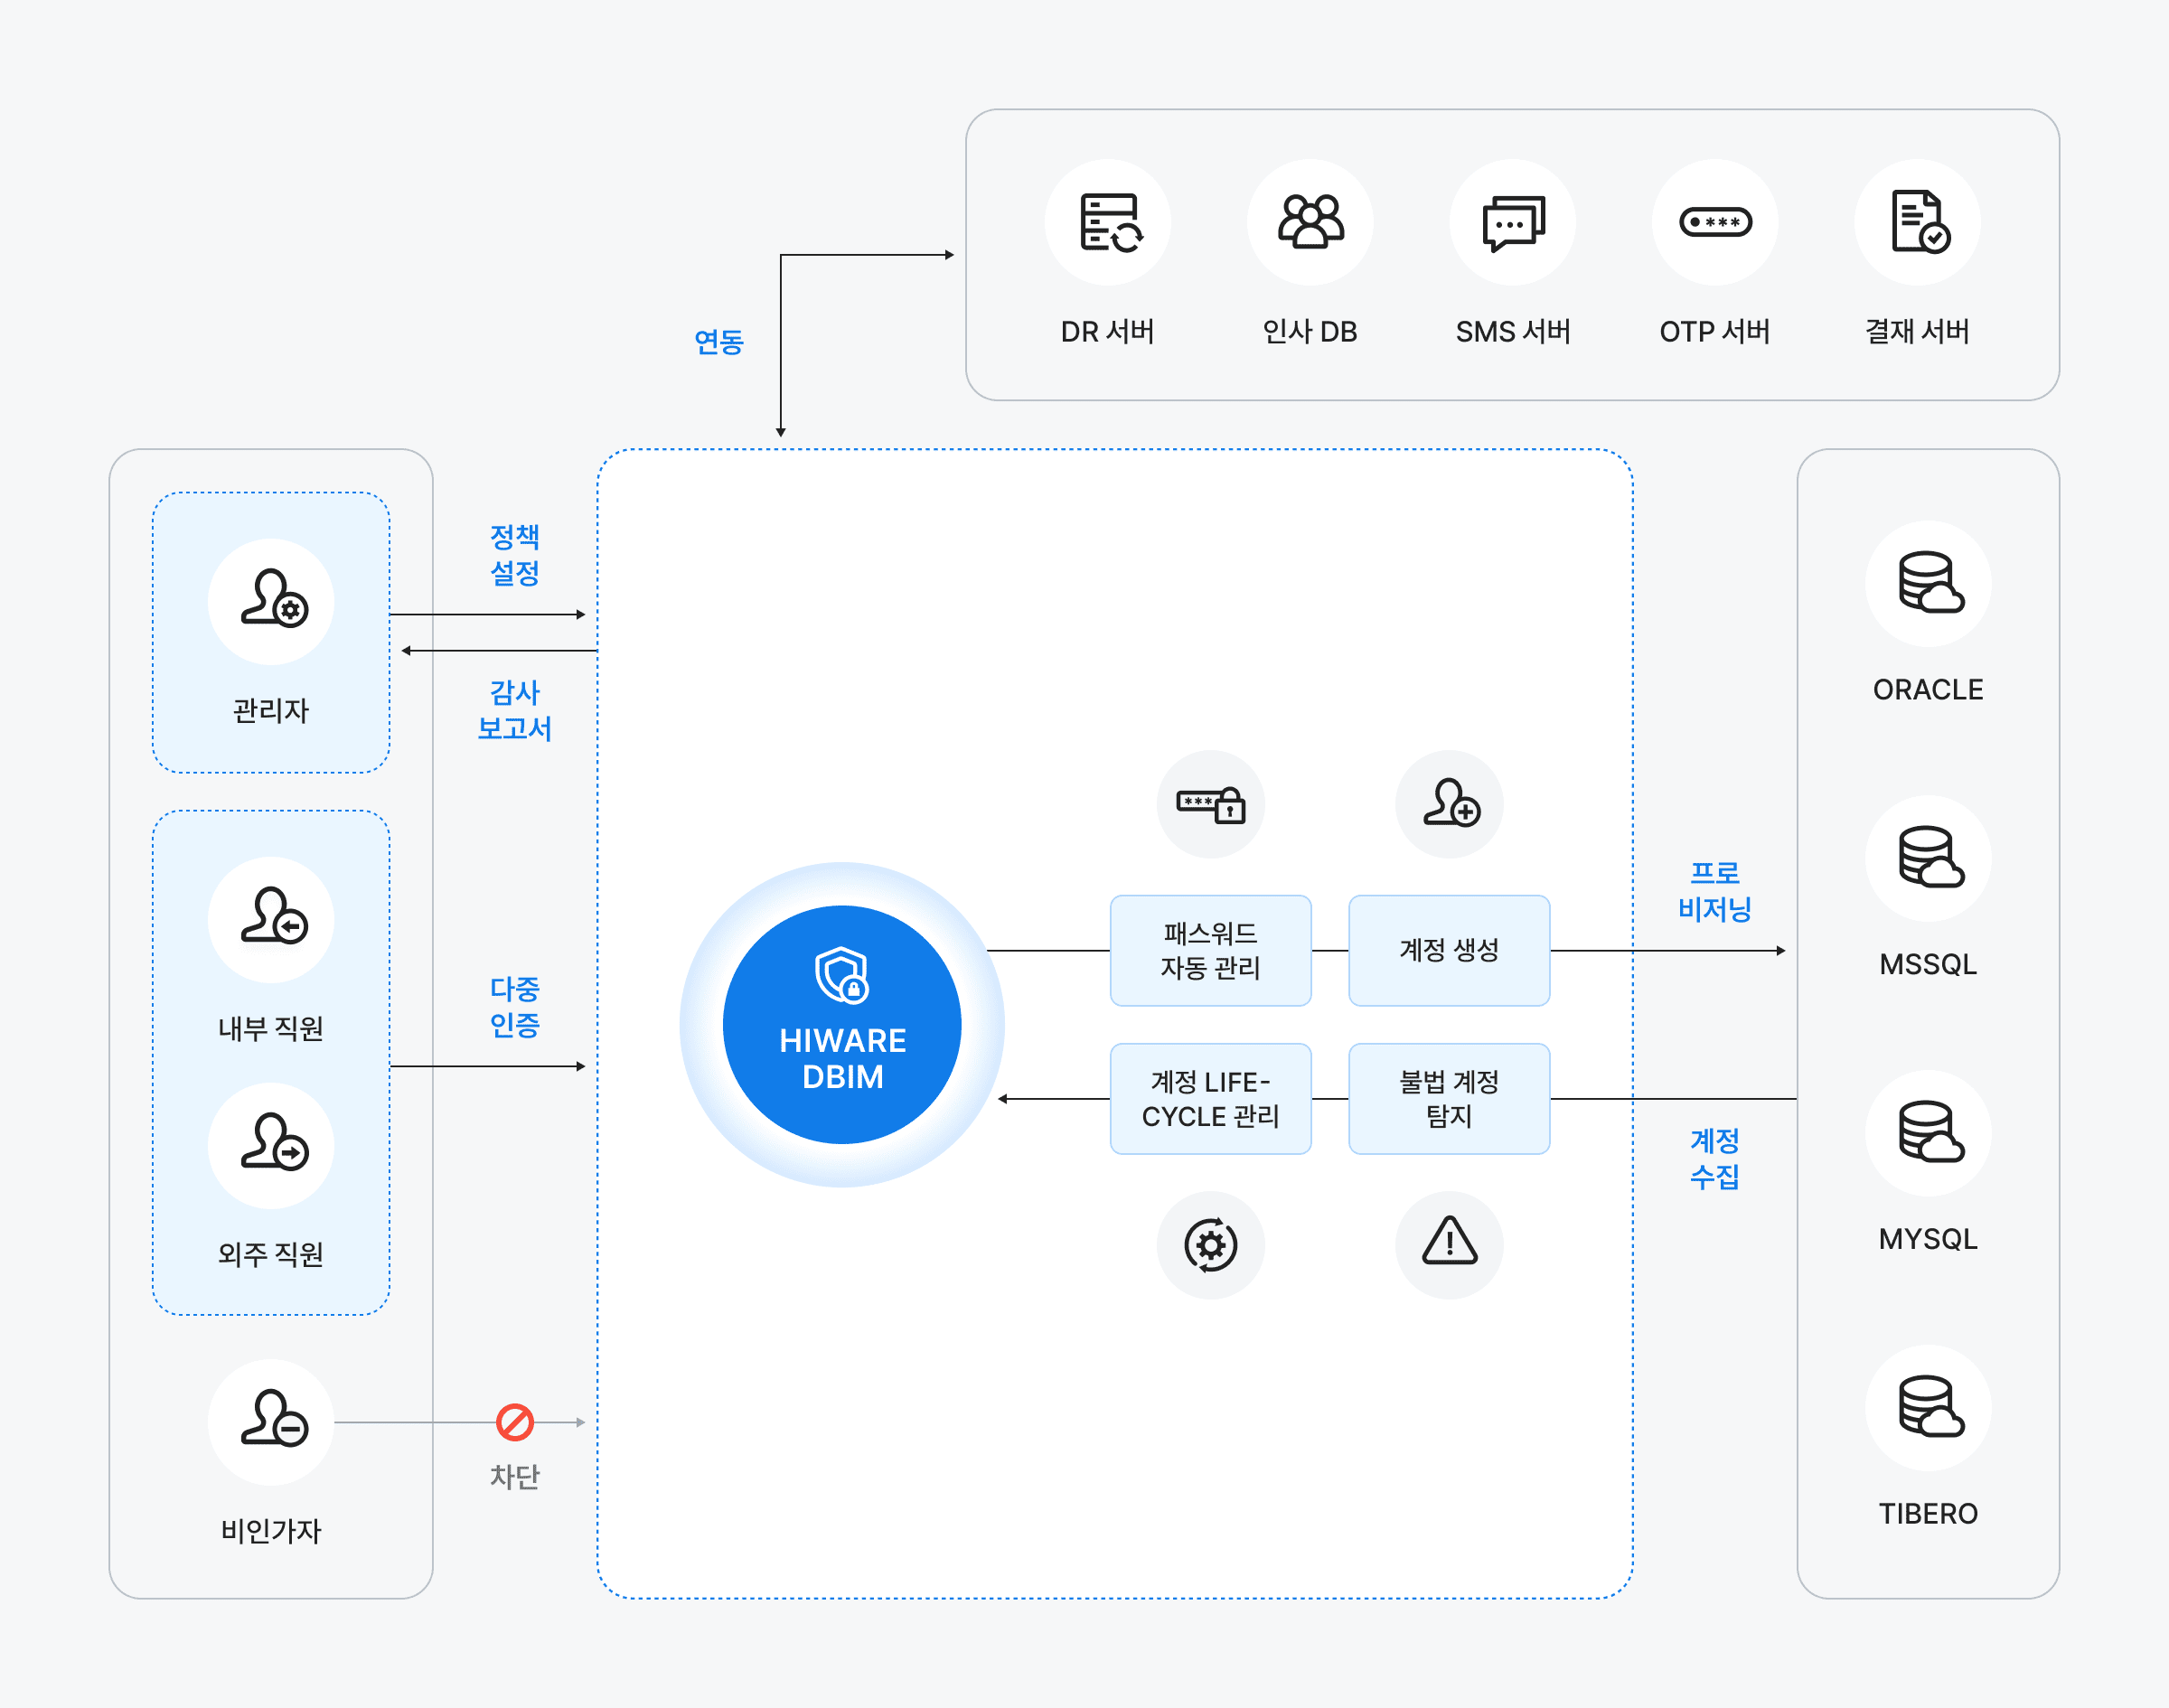The height and width of the screenshot is (1708, 2169).
Task: Click the DR 서버 server-sync icon
Action: pyautogui.click(x=1108, y=222)
